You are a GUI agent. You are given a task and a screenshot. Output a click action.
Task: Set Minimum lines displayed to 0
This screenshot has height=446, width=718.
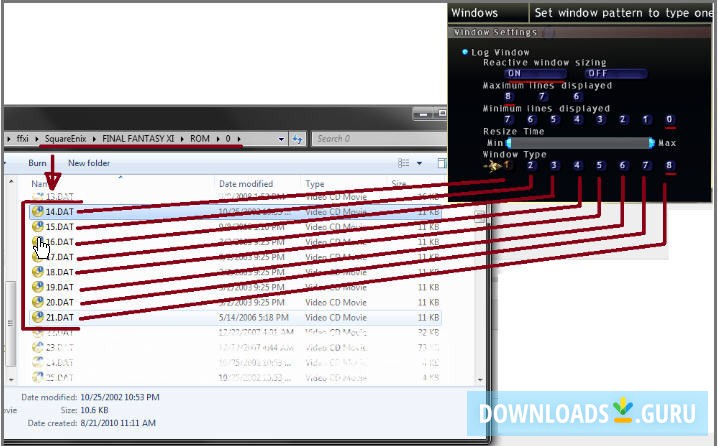coord(669,120)
